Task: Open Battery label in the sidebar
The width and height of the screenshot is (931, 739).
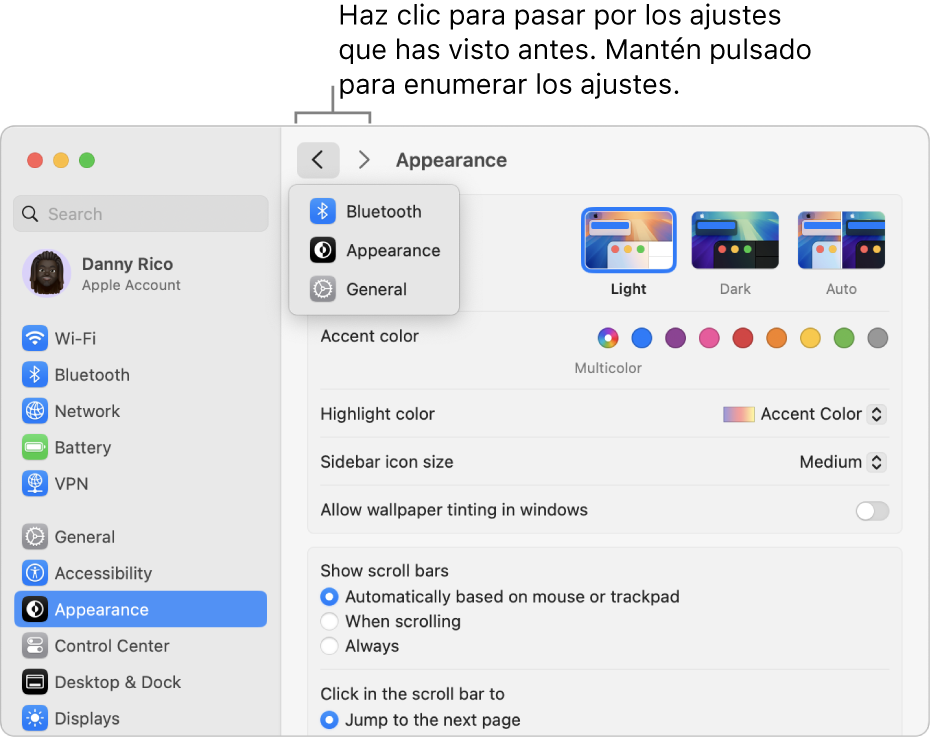Action: pos(83,448)
